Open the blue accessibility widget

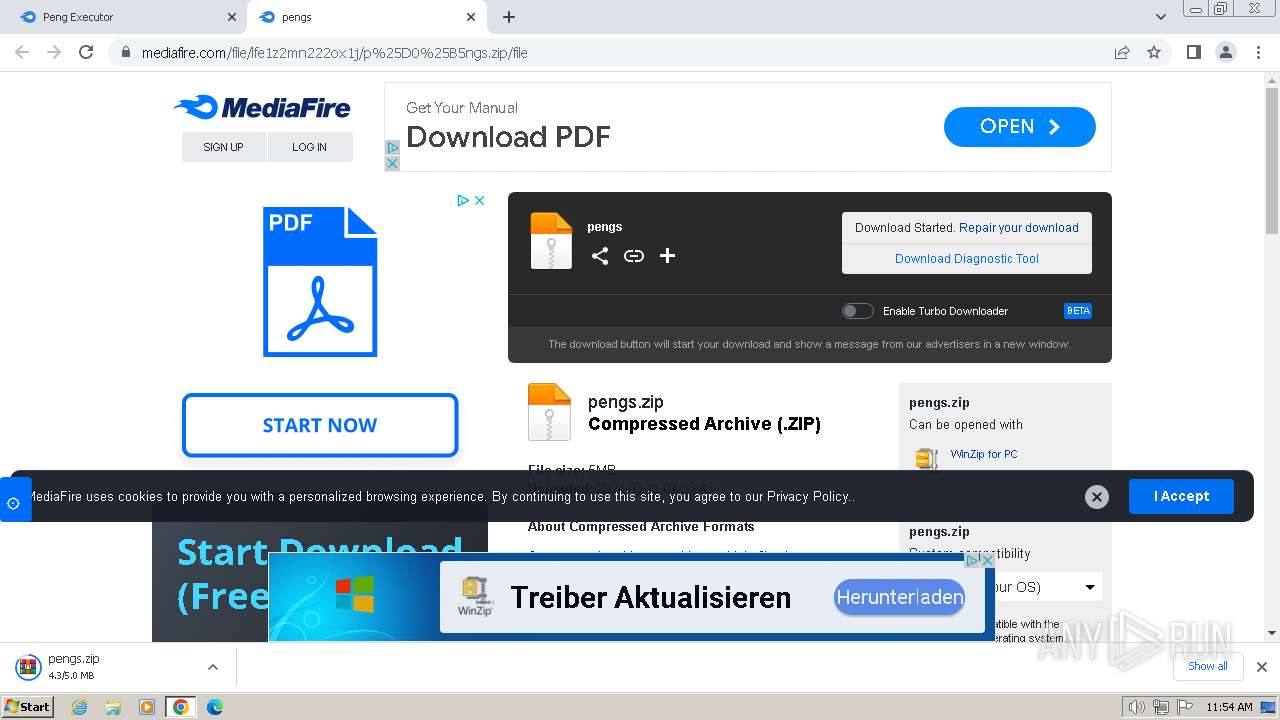pos(14,500)
